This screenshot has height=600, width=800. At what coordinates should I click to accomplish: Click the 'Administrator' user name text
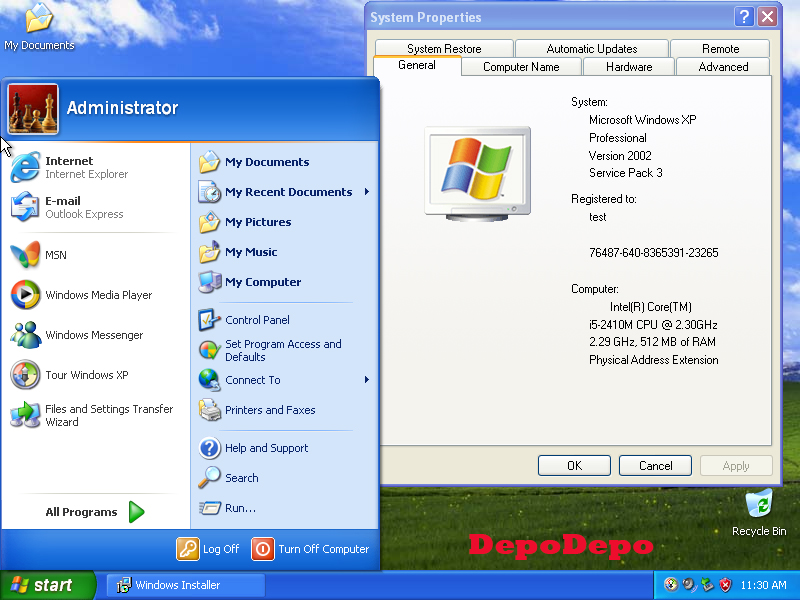(122, 108)
